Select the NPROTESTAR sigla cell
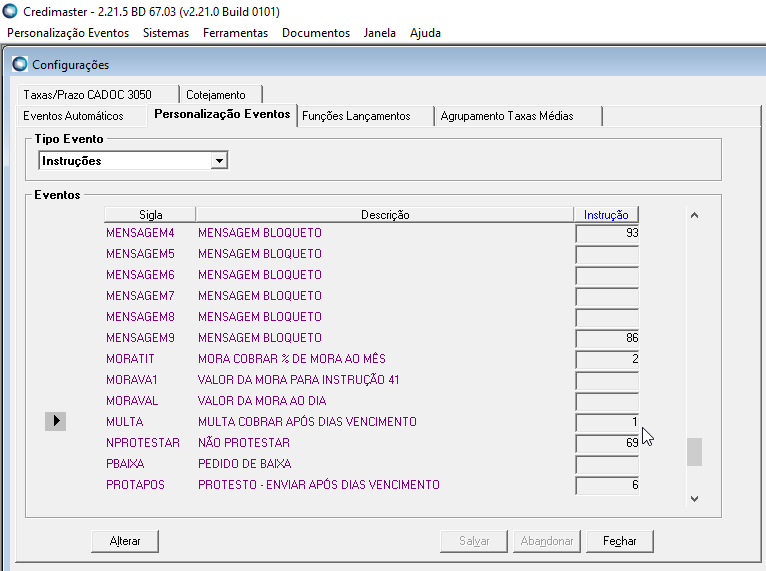Viewport: 766px width, 571px height. 143,443
